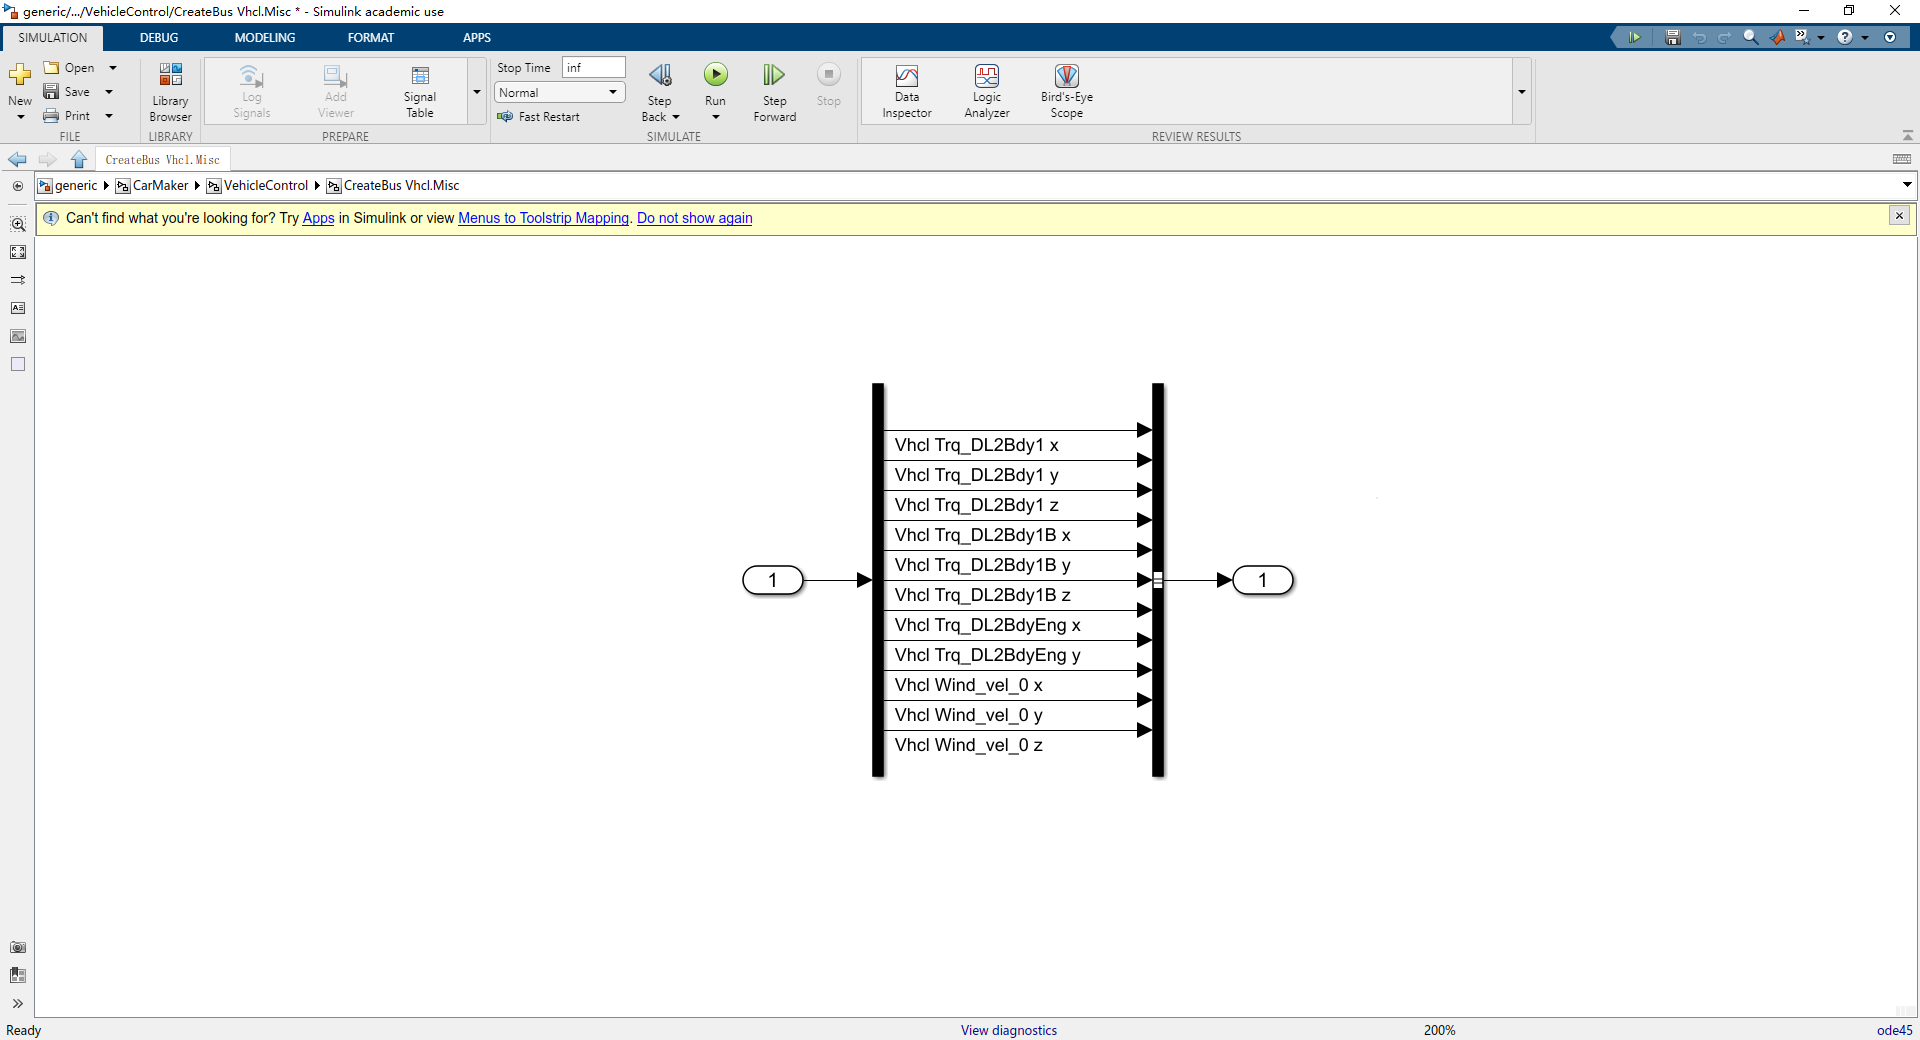Image resolution: width=1920 pixels, height=1040 pixels.
Task: Expand the Print dropdown arrow
Action: click(109, 116)
